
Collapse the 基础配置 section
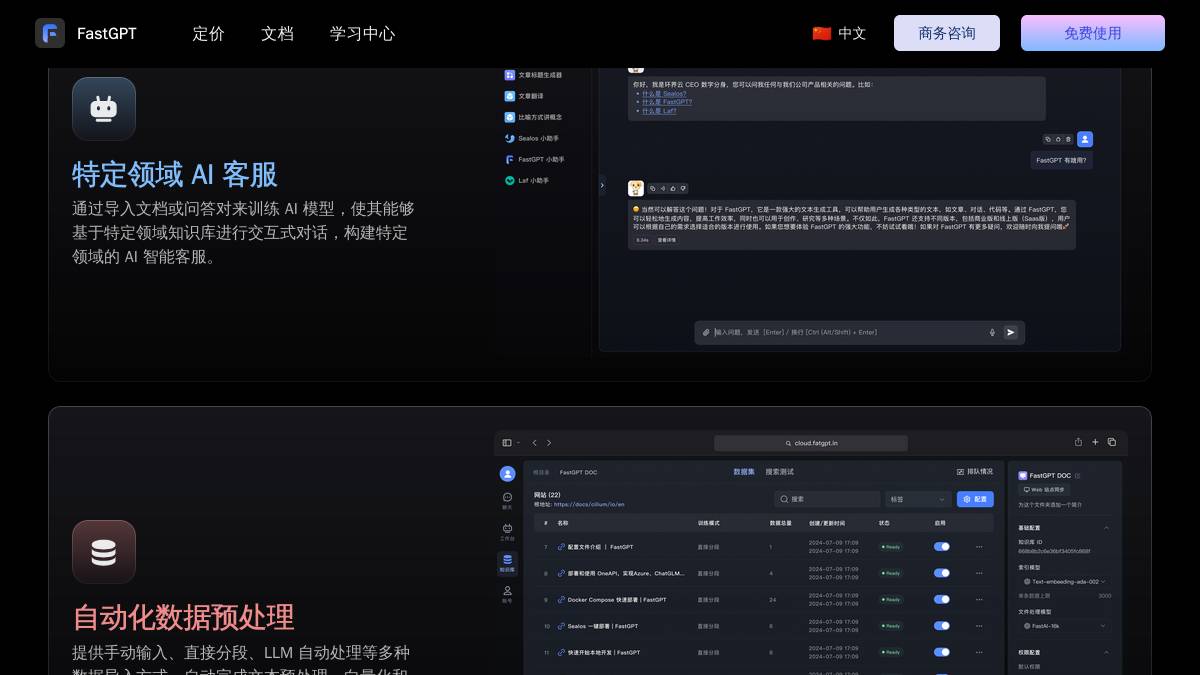(1107, 528)
